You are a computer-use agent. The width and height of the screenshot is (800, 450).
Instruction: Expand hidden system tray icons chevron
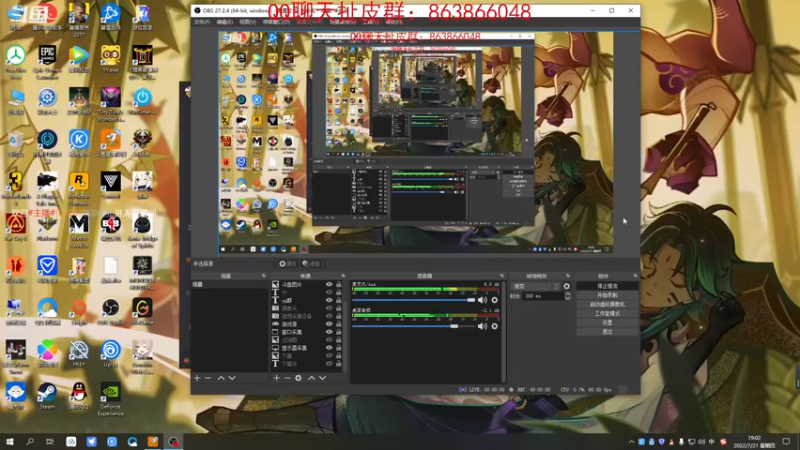(x=632, y=442)
